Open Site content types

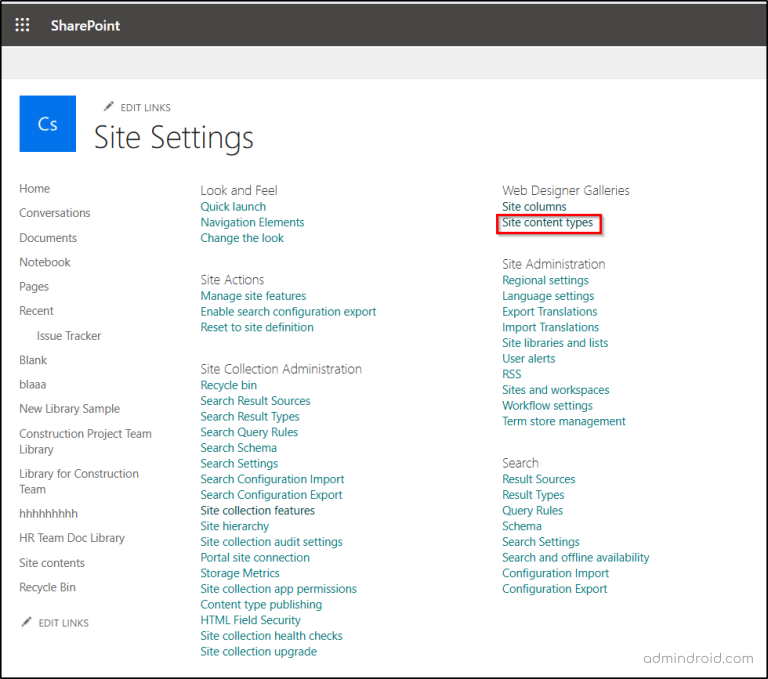(547, 222)
